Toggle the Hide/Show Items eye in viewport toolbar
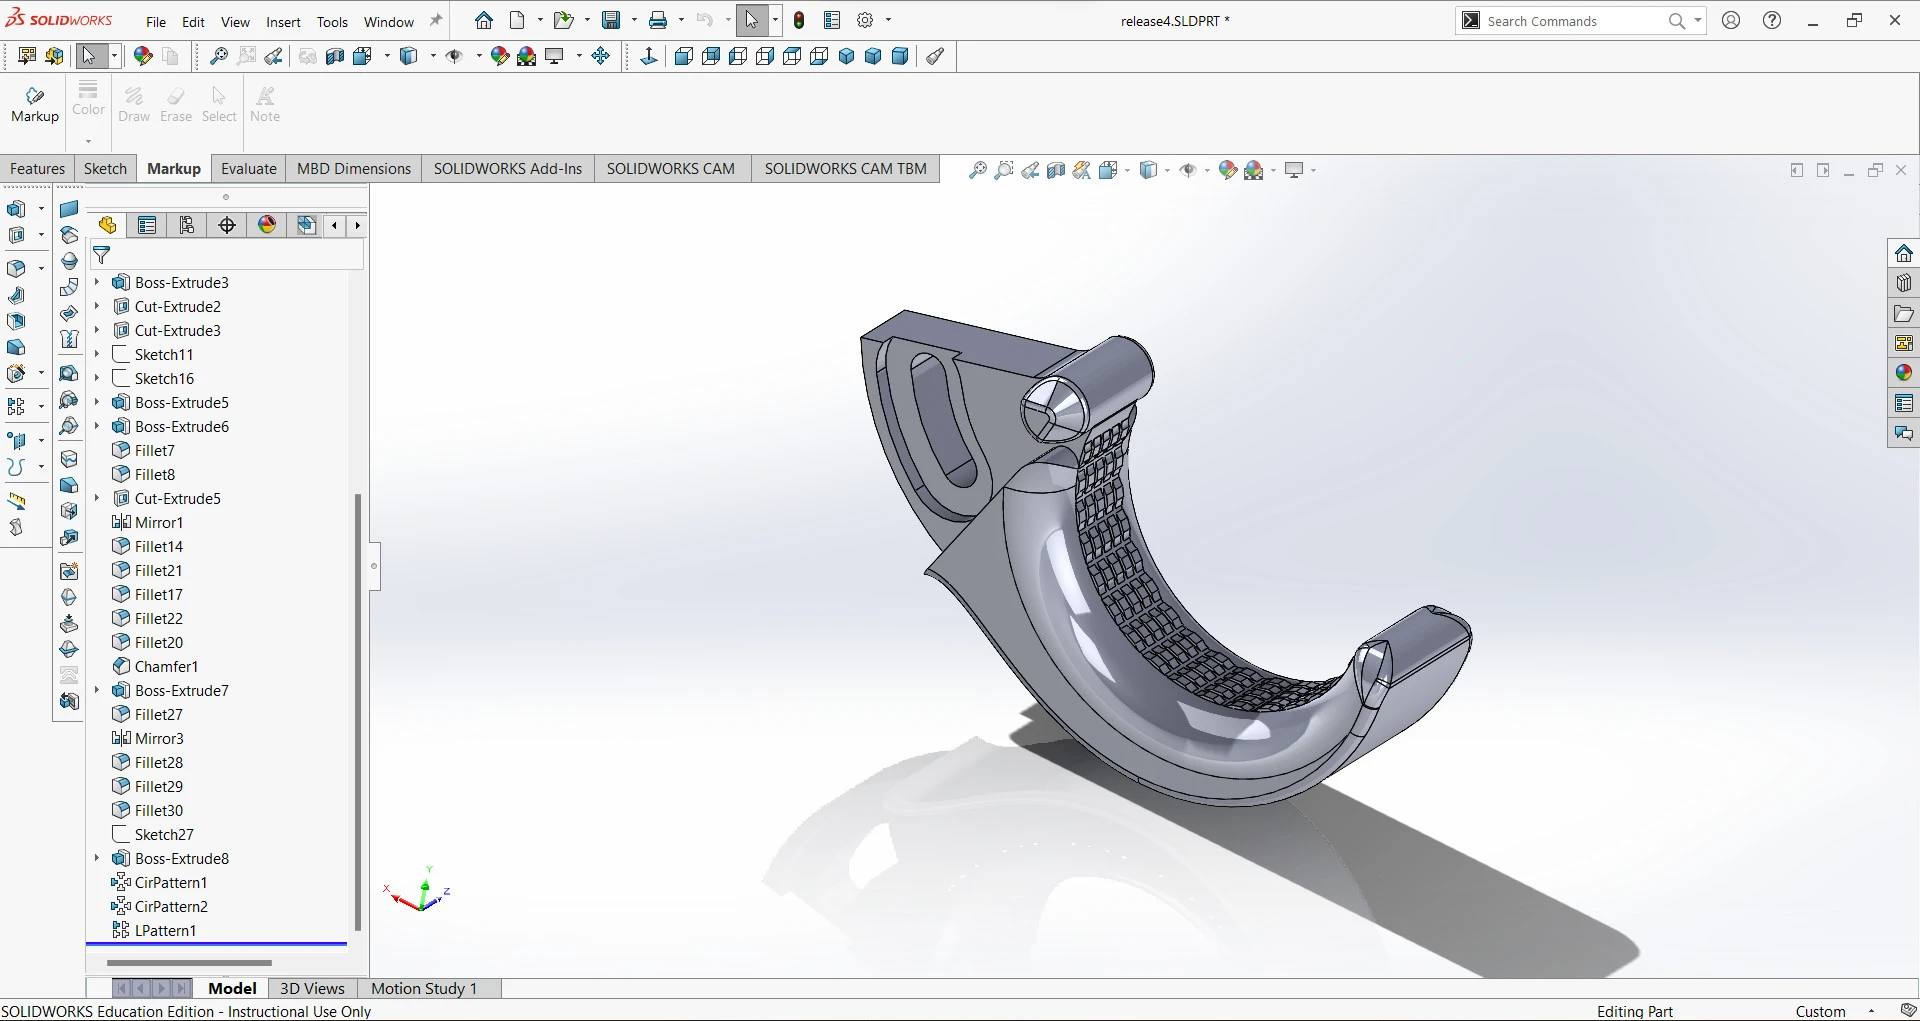Image resolution: width=1920 pixels, height=1021 pixels. [1188, 170]
